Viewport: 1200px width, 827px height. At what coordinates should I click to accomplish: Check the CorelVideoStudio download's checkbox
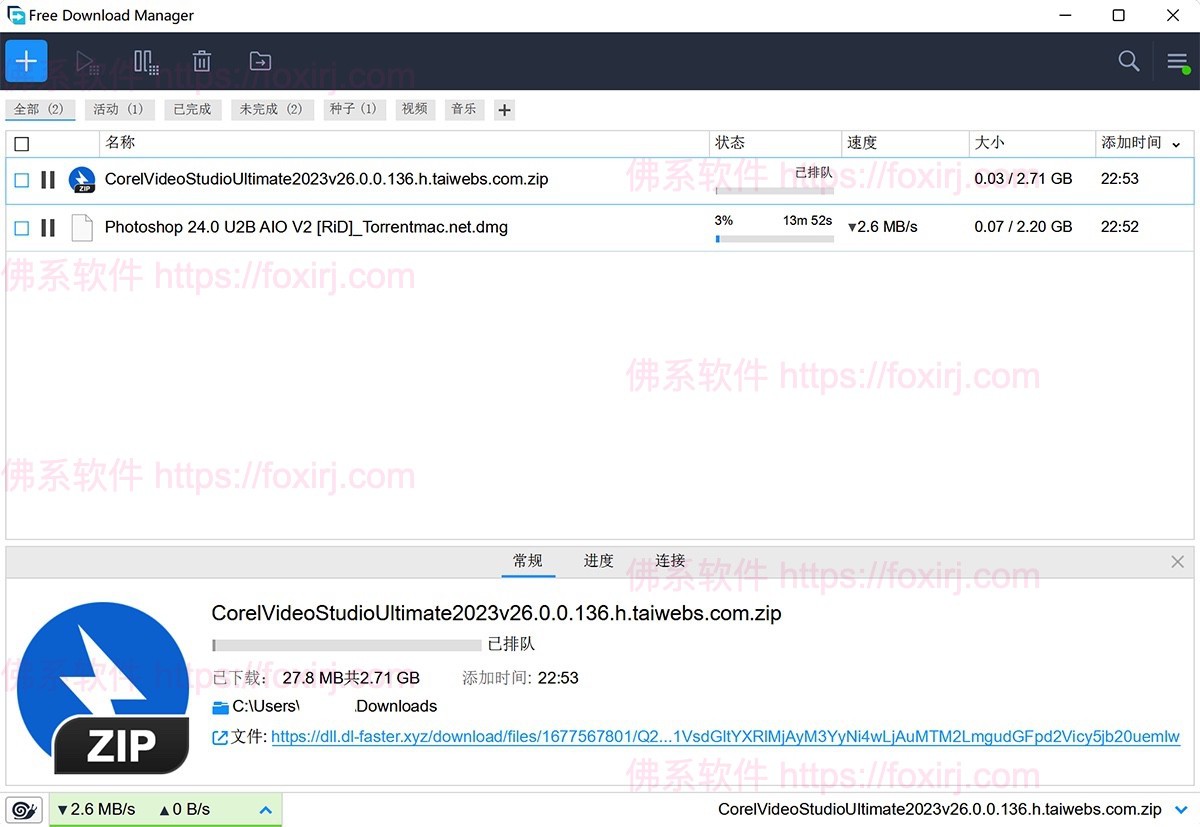point(21,180)
